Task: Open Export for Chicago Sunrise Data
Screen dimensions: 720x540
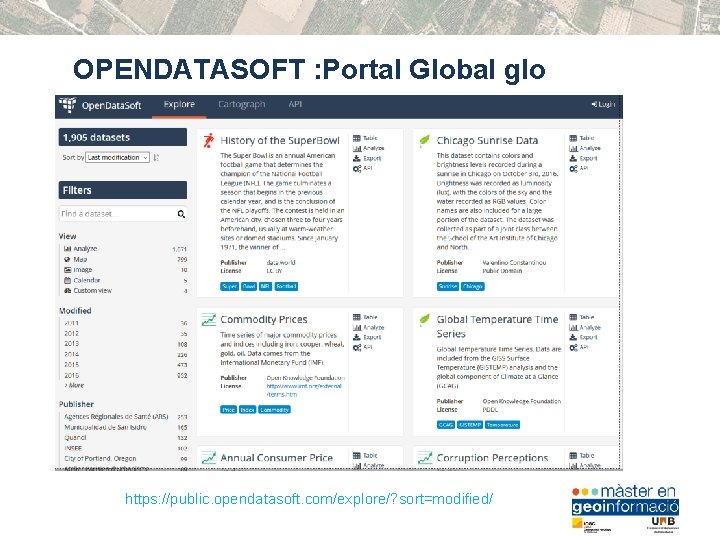Action: click(x=583, y=158)
